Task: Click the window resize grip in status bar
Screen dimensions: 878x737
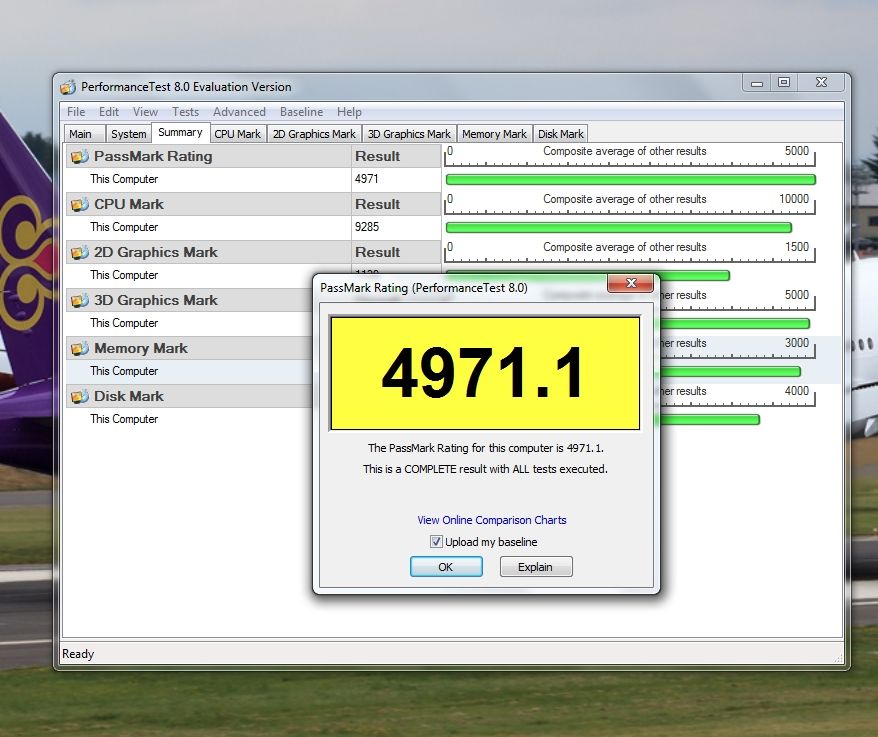Action: click(838, 659)
